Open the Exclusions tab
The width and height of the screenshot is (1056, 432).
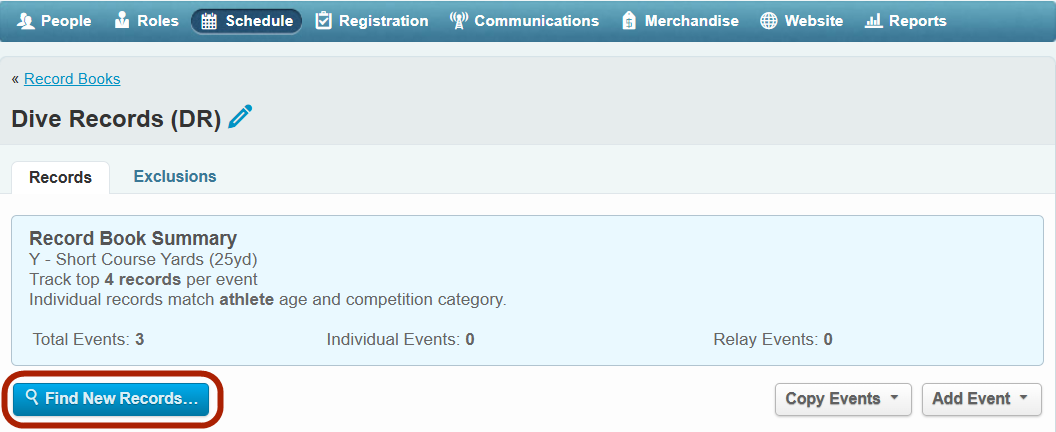(x=175, y=176)
